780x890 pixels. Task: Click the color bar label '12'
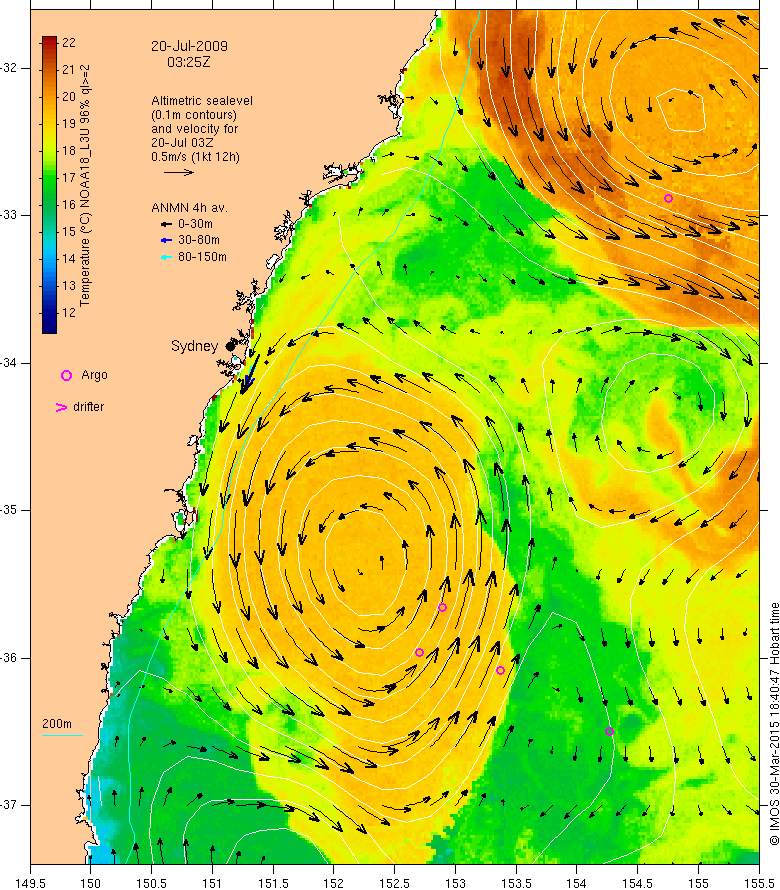pos(69,312)
